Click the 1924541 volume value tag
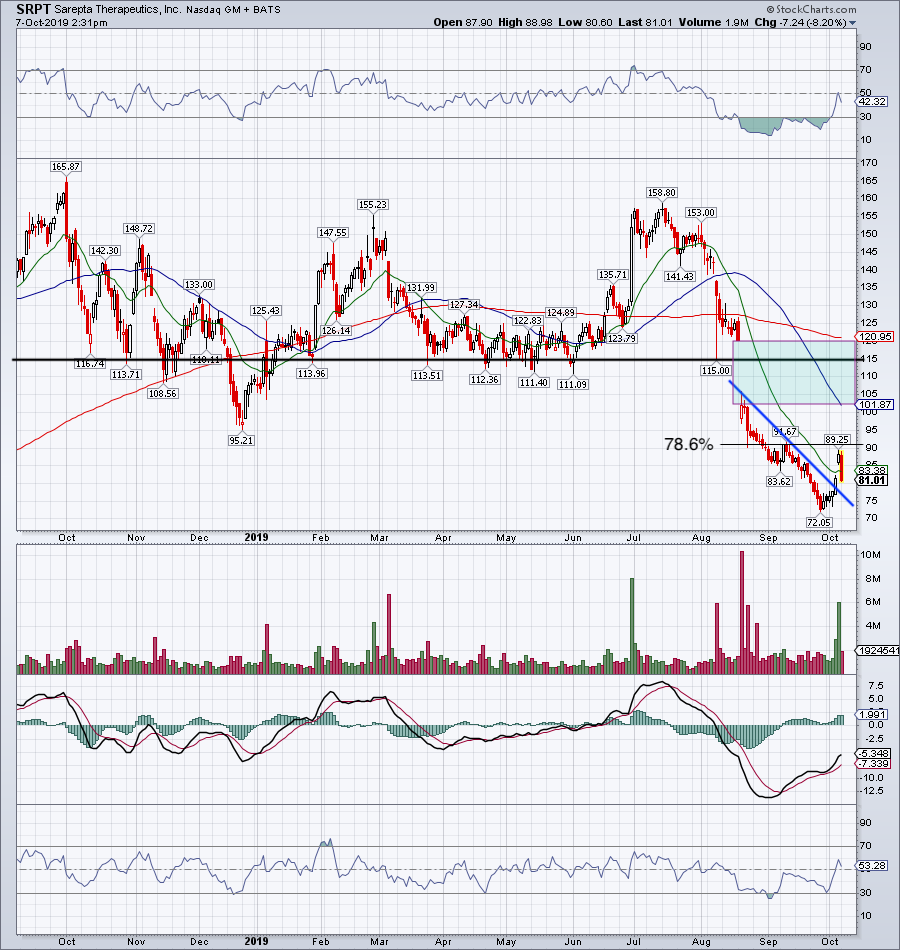 878,651
